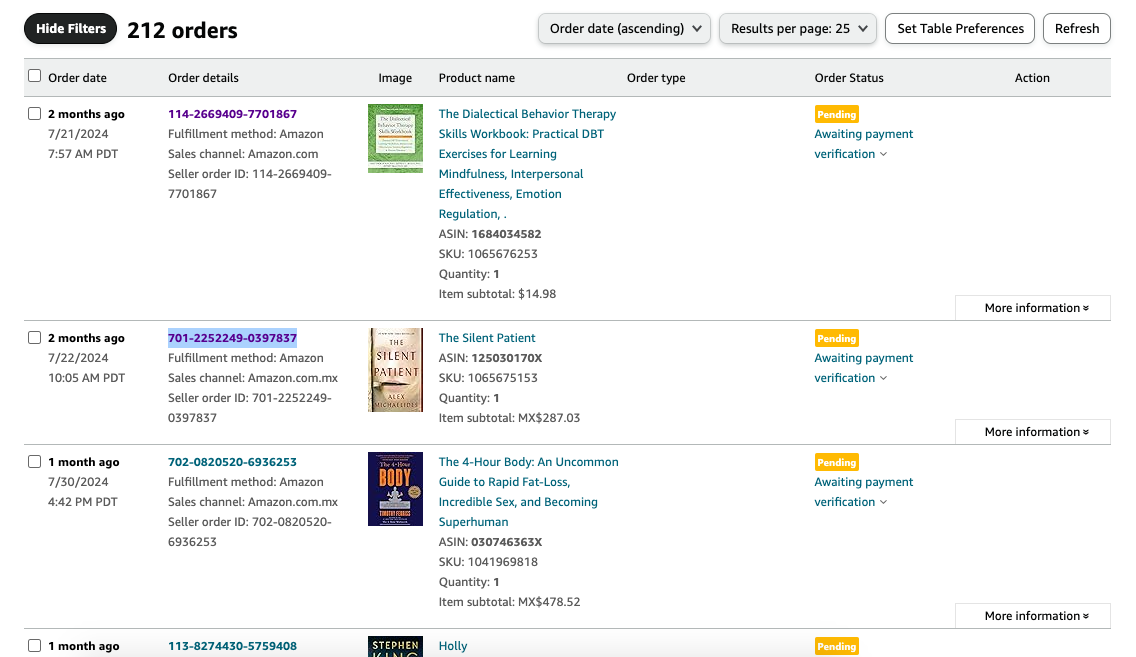1136x657 pixels.
Task: Click Pending badge on DBT Workbook order
Action: pyautogui.click(x=837, y=114)
